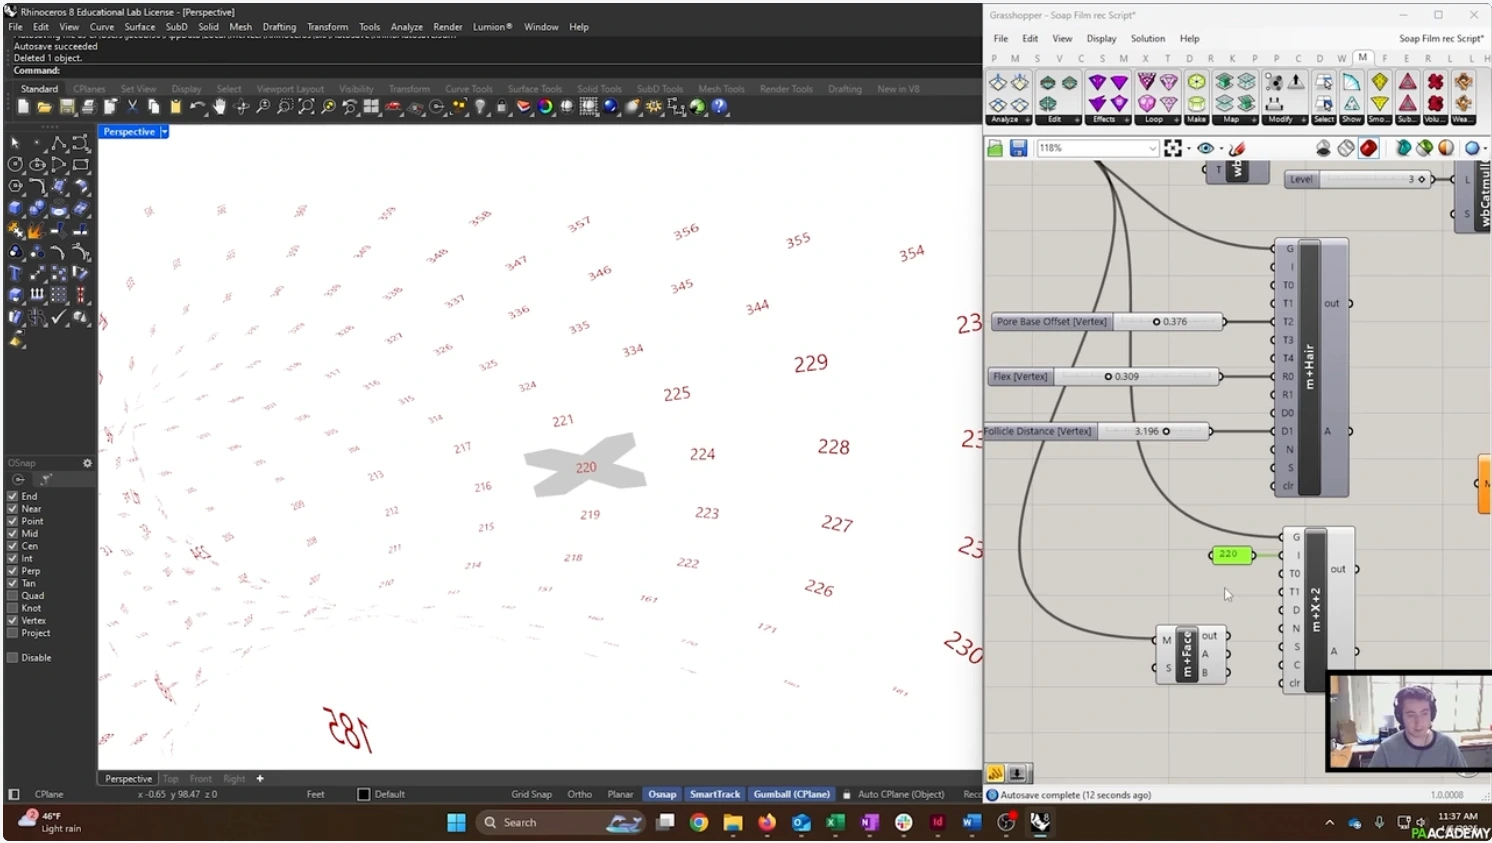Viewport: 1492px width, 843px height.
Task: Click the Save icon in Rhino Standard toolbar
Action: tap(67, 106)
